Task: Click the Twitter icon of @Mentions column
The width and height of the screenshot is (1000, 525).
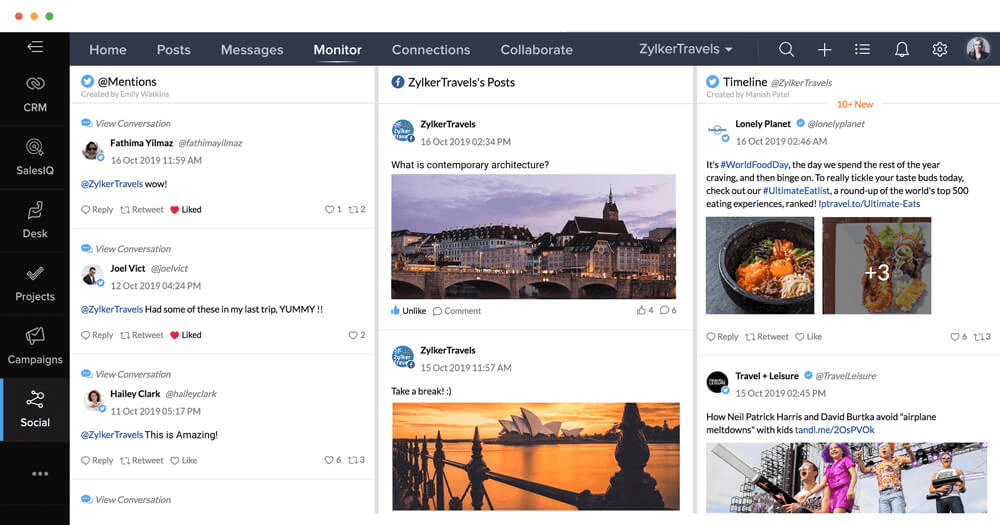Action: [87, 81]
